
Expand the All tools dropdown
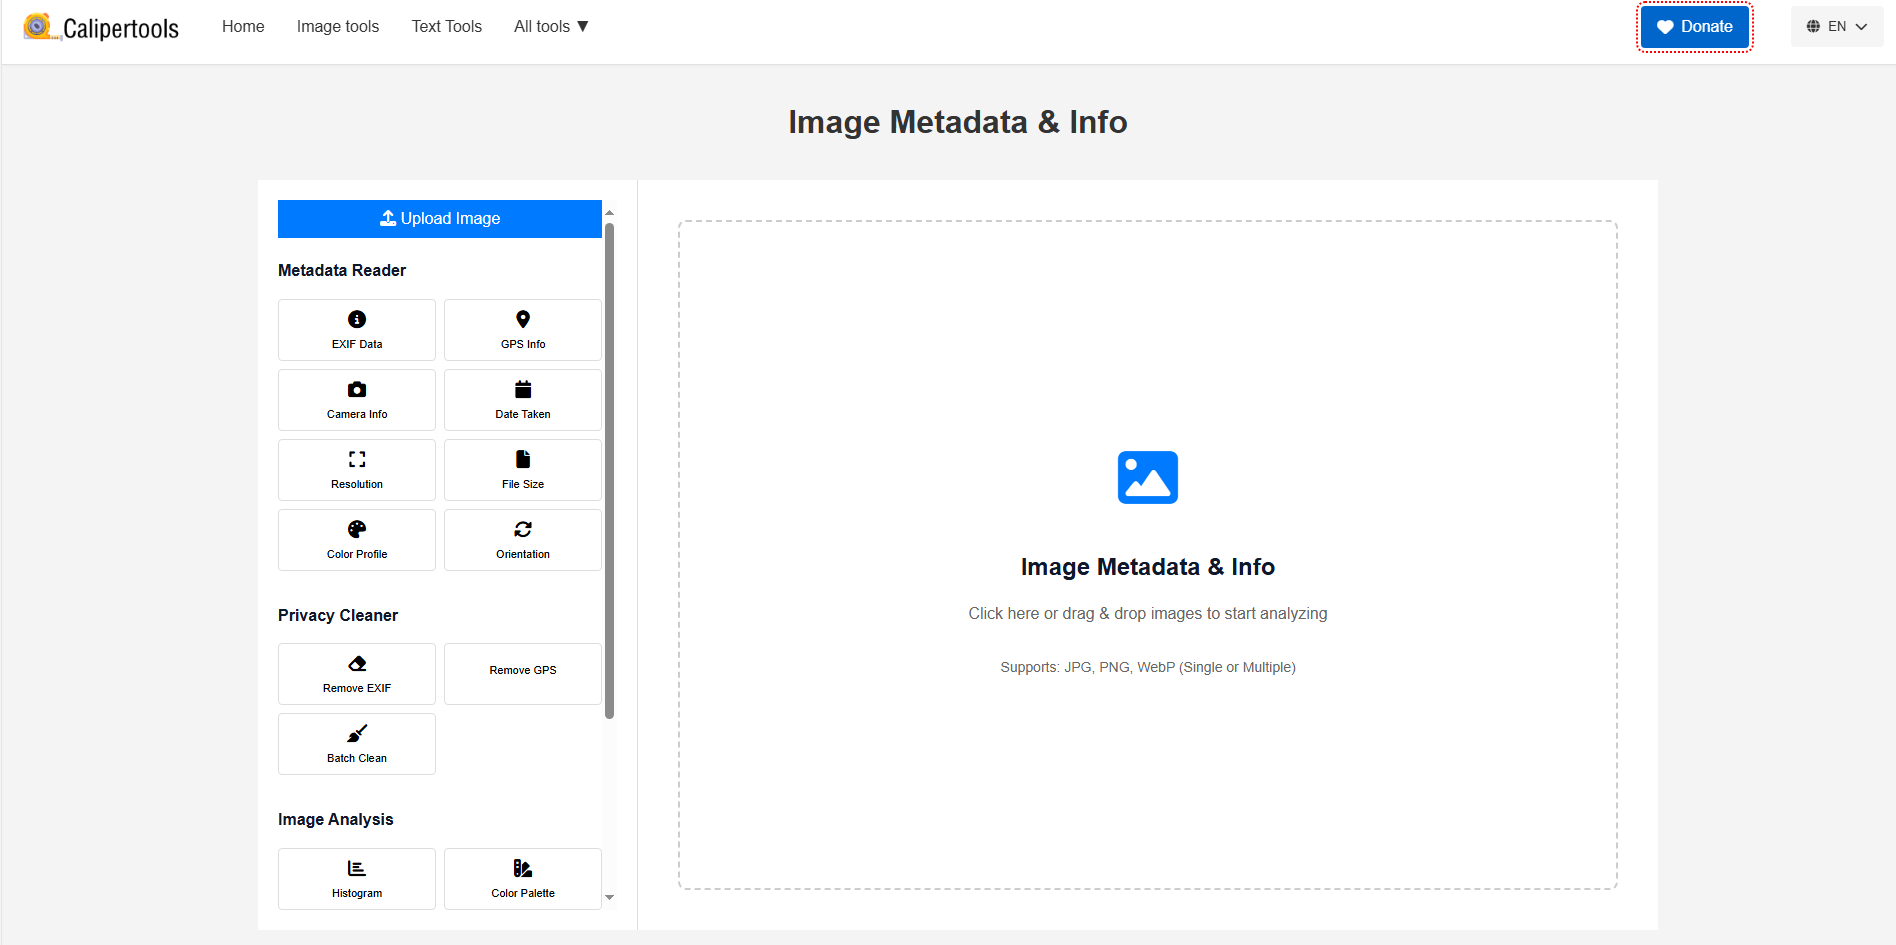click(550, 26)
